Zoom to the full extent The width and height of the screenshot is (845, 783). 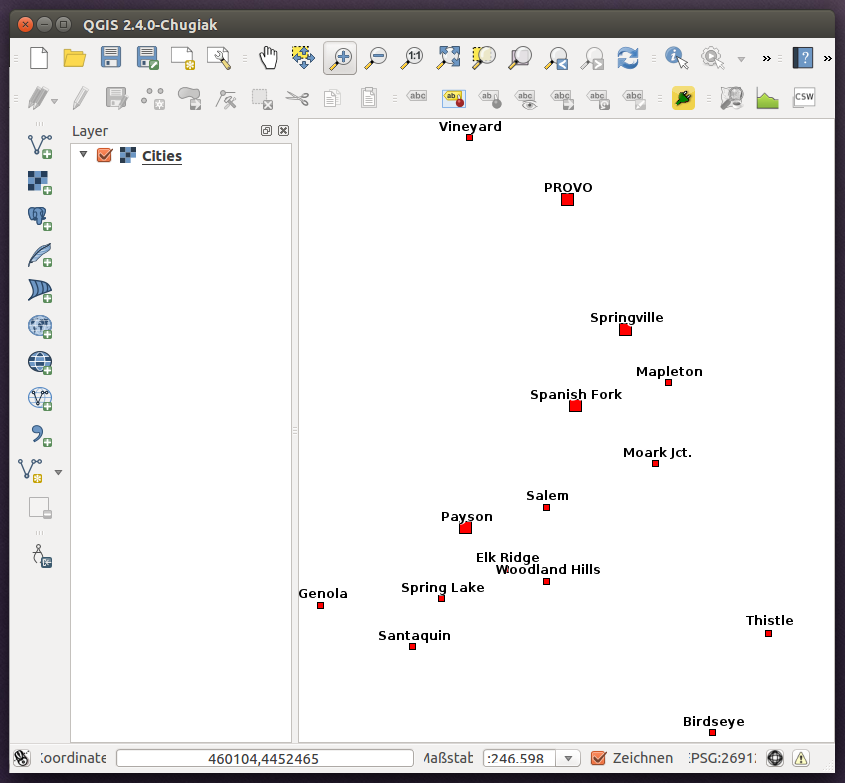click(447, 58)
